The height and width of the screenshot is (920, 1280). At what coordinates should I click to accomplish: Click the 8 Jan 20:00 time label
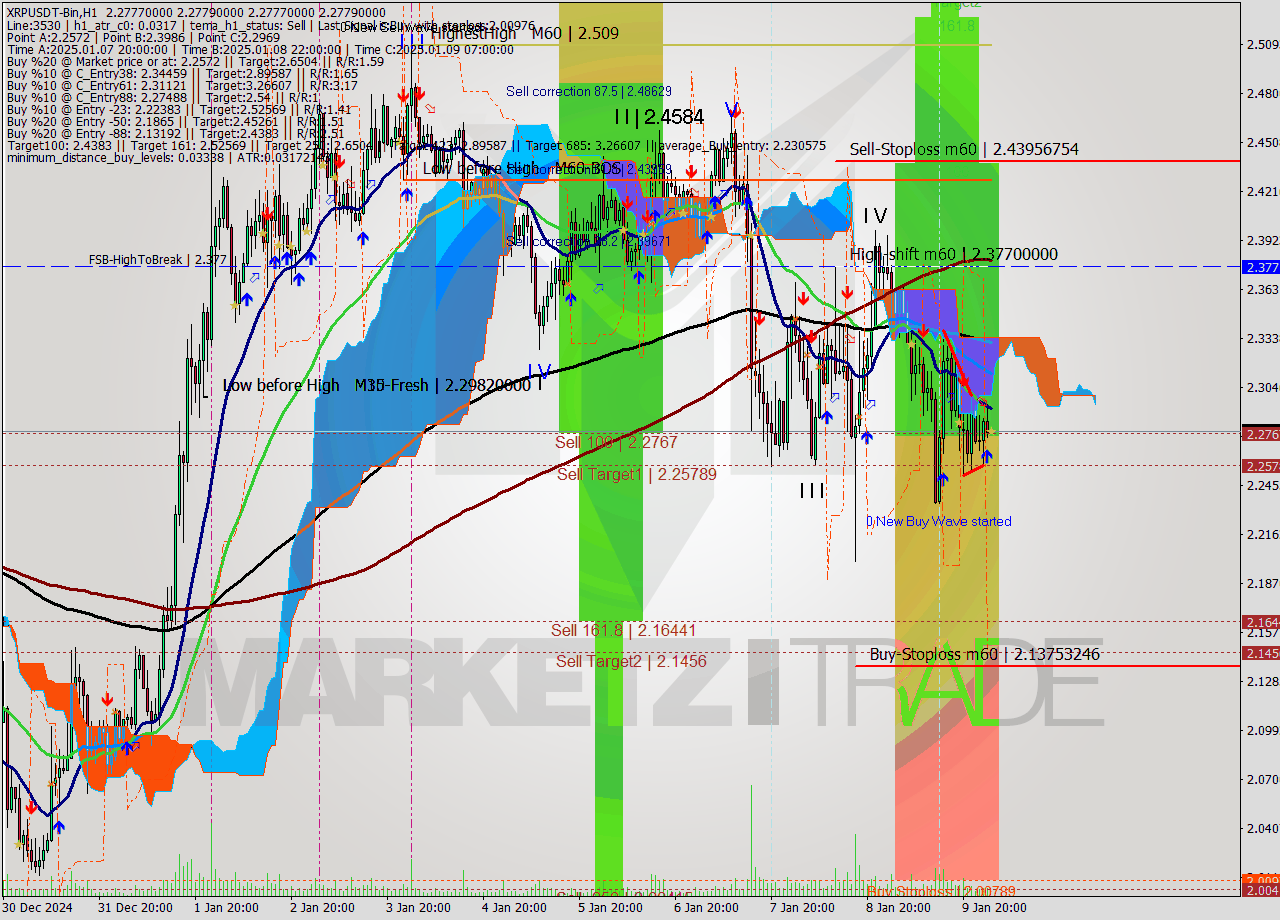[x=898, y=908]
